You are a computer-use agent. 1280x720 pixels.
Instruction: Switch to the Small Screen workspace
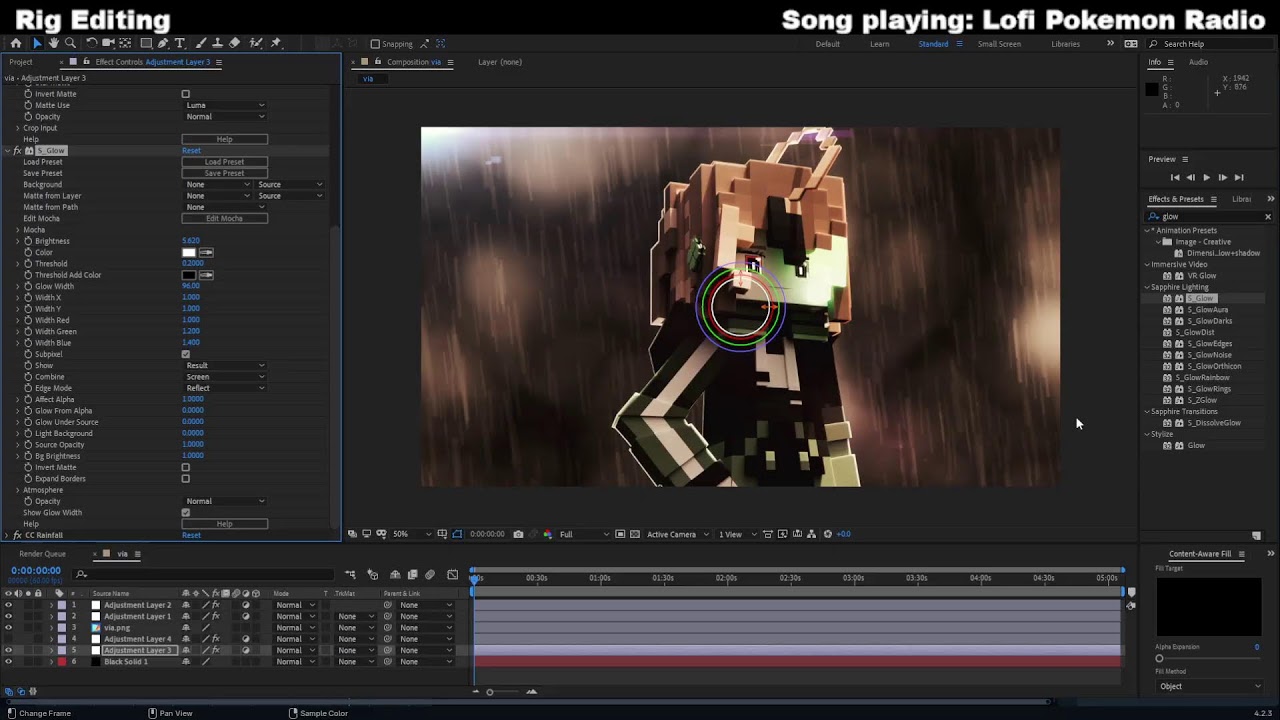[999, 44]
